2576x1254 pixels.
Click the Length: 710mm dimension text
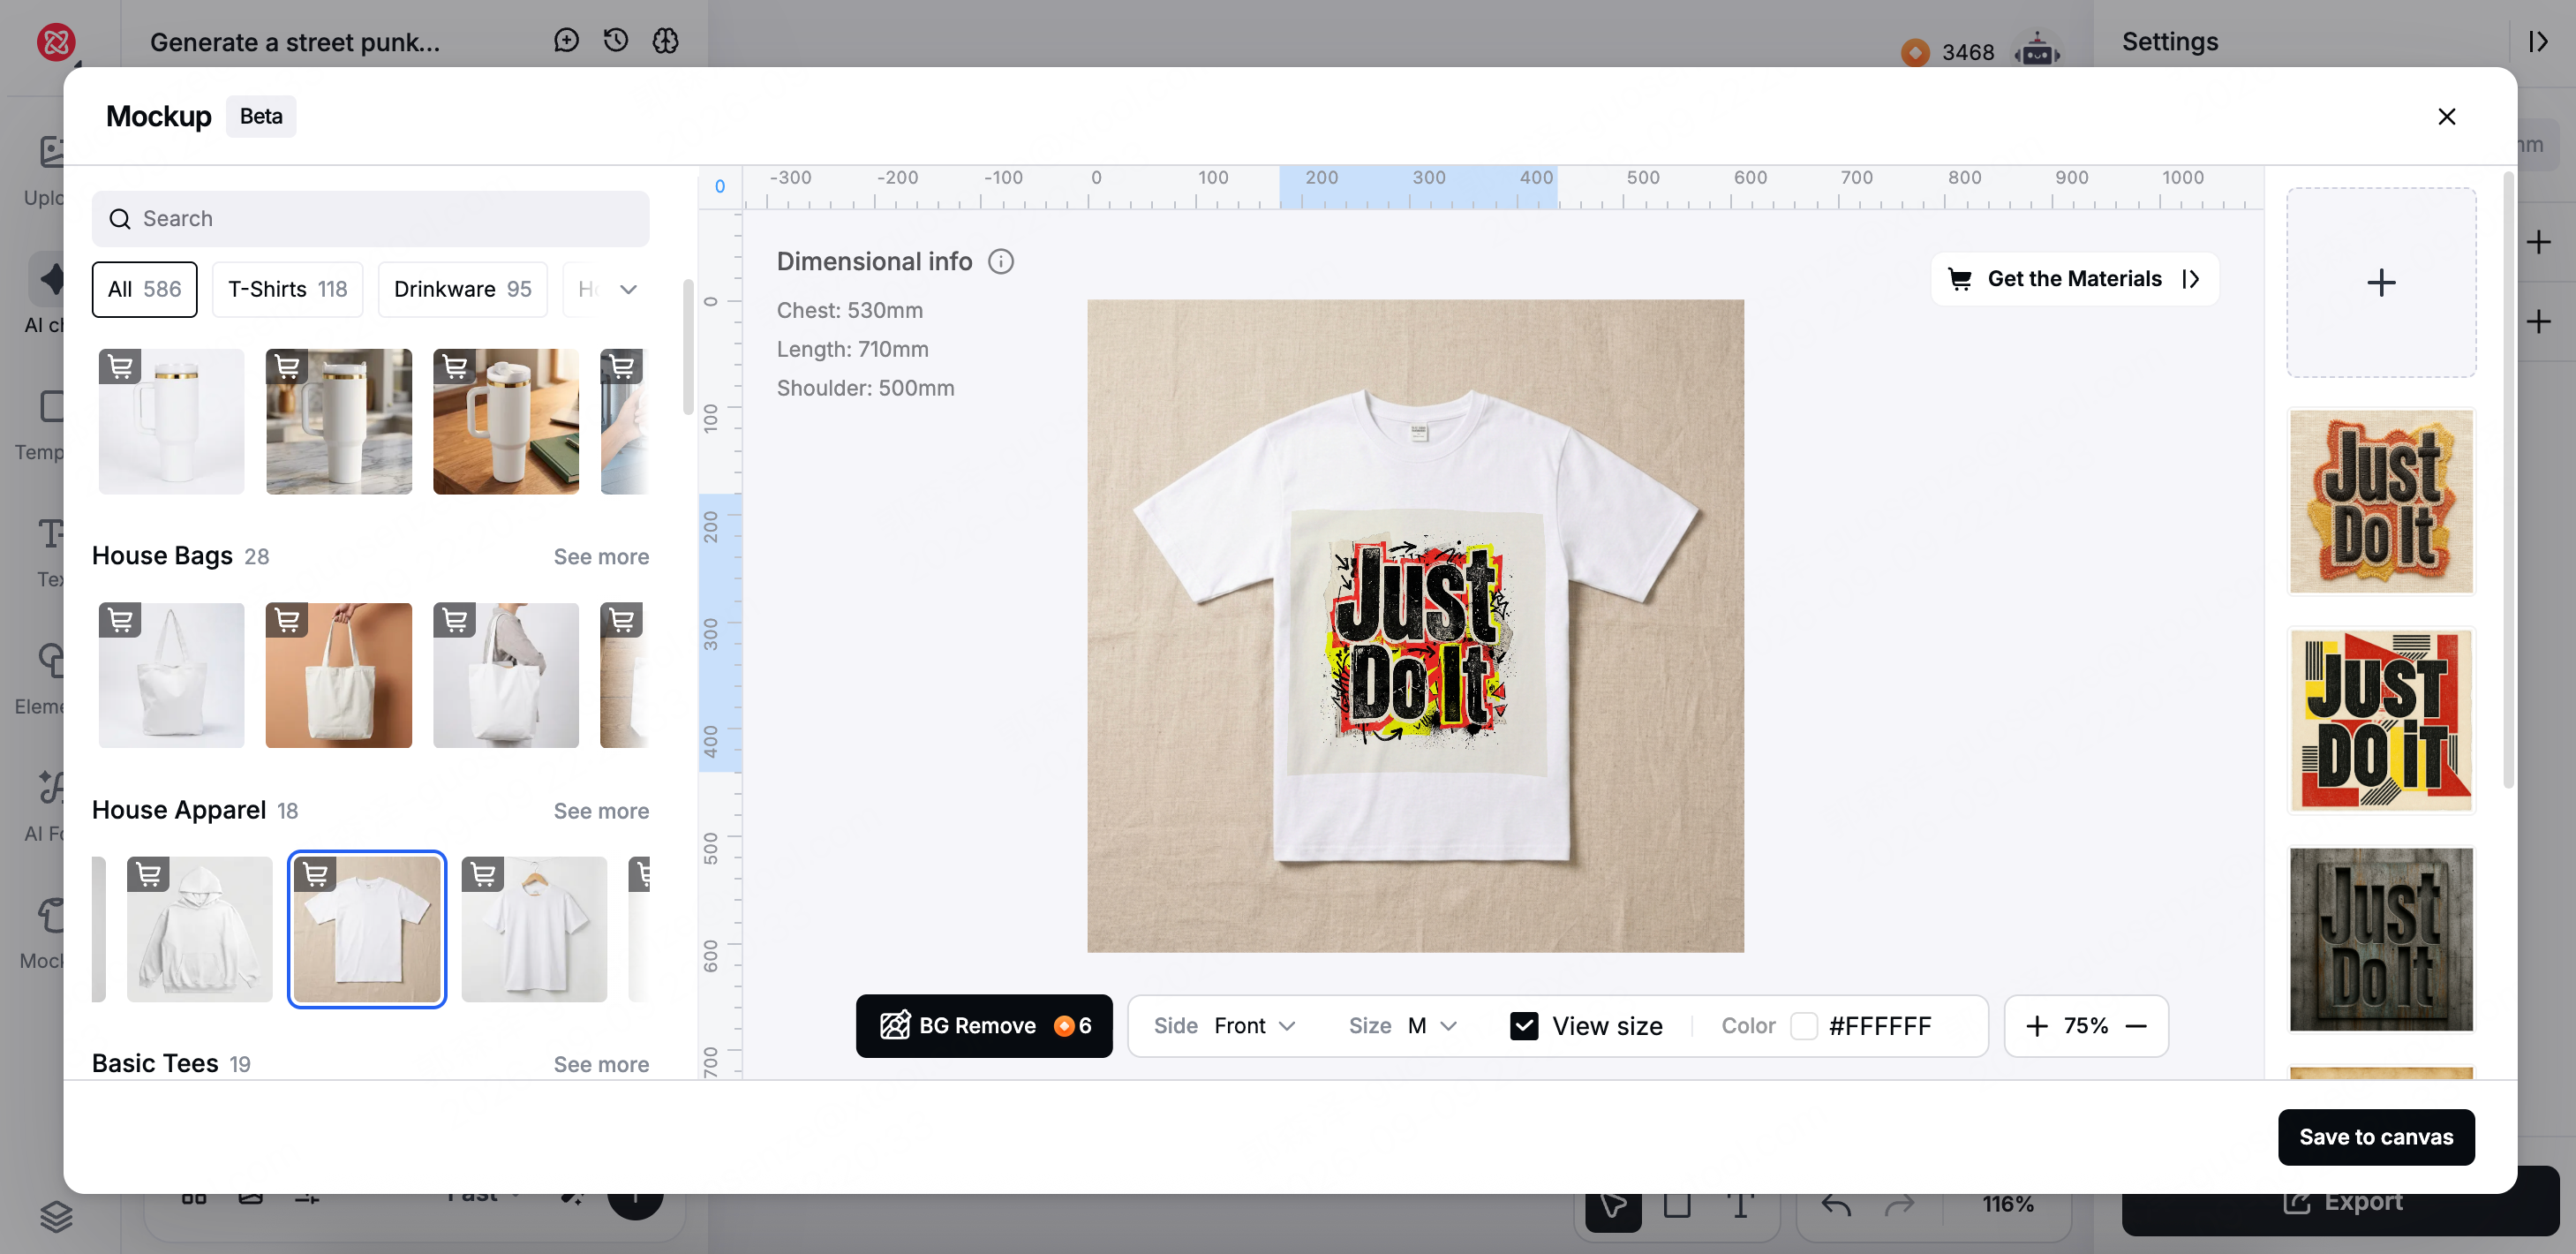click(852, 350)
